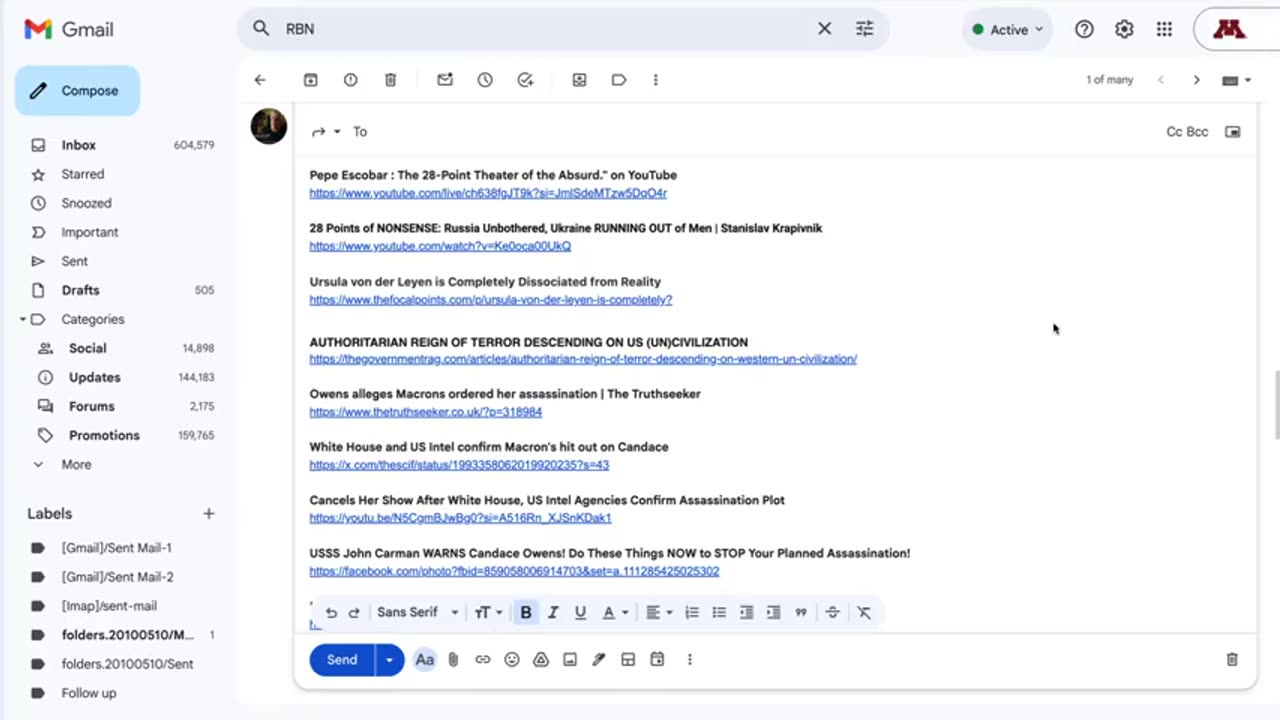This screenshot has width=1280, height=720.
Task: Increase the indent in the reply
Action: click(x=773, y=613)
